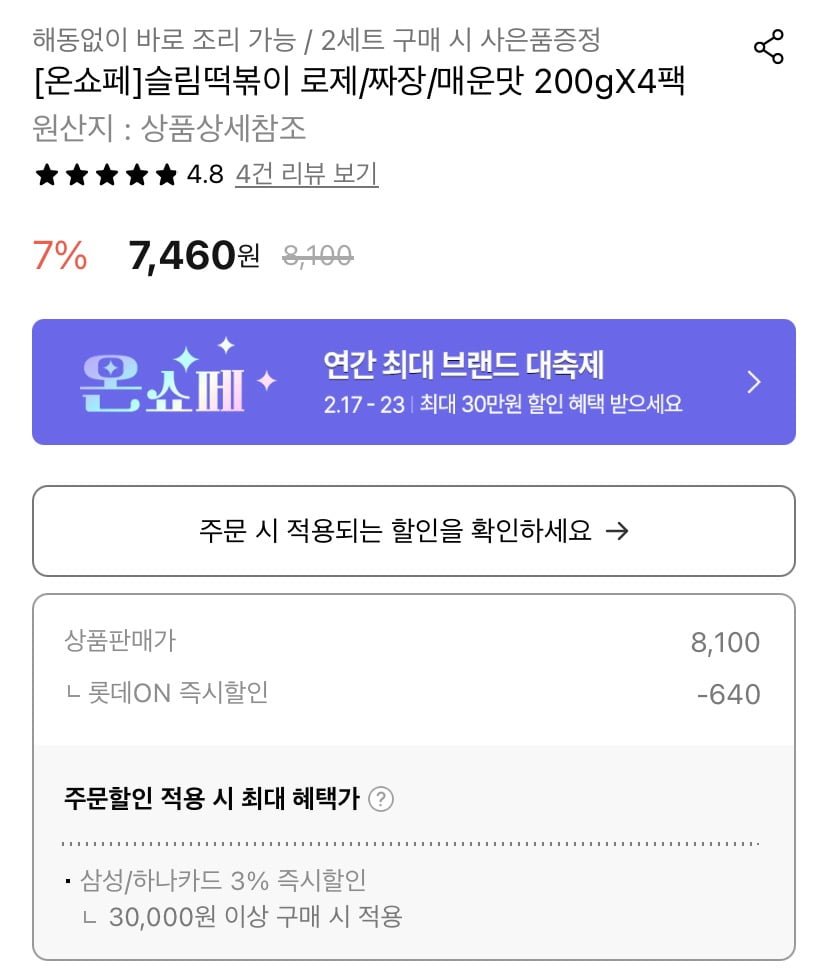Click the five-star rating icons

106,176
